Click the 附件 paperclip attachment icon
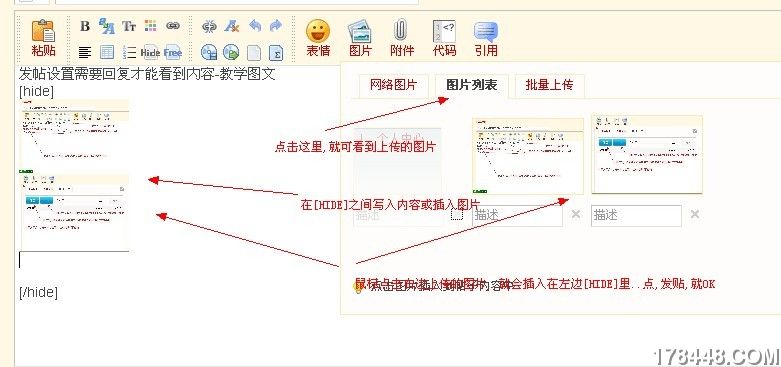 click(401, 38)
